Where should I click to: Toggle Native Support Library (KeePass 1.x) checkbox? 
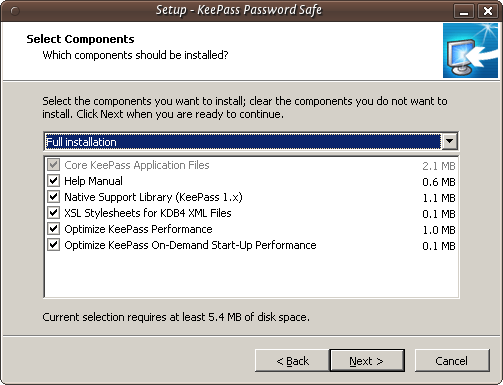pyautogui.click(x=53, y=197)
